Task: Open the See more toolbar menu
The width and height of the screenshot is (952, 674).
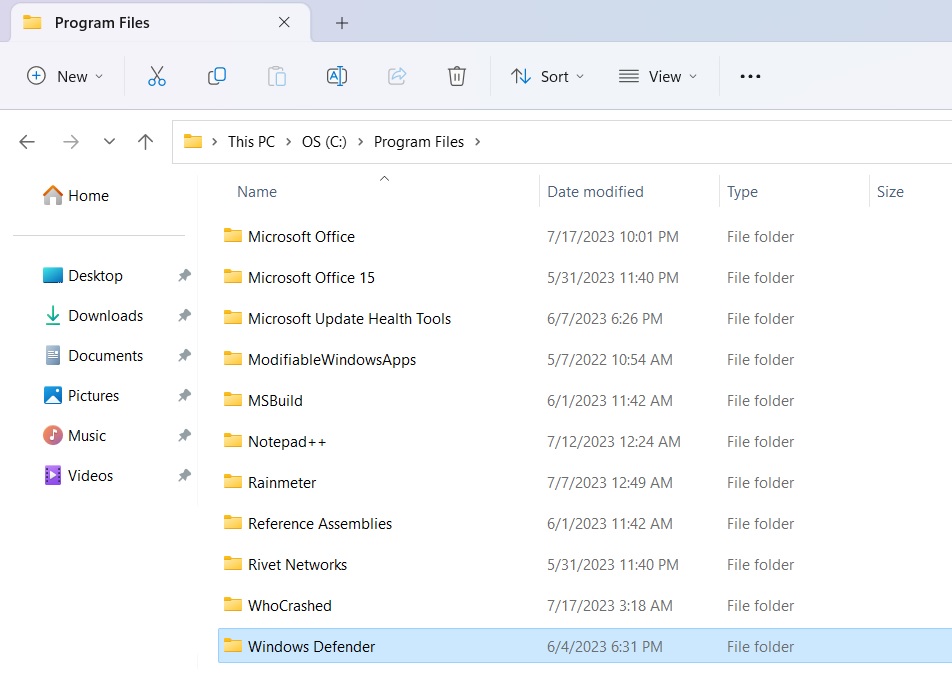Action: [750, 75]
